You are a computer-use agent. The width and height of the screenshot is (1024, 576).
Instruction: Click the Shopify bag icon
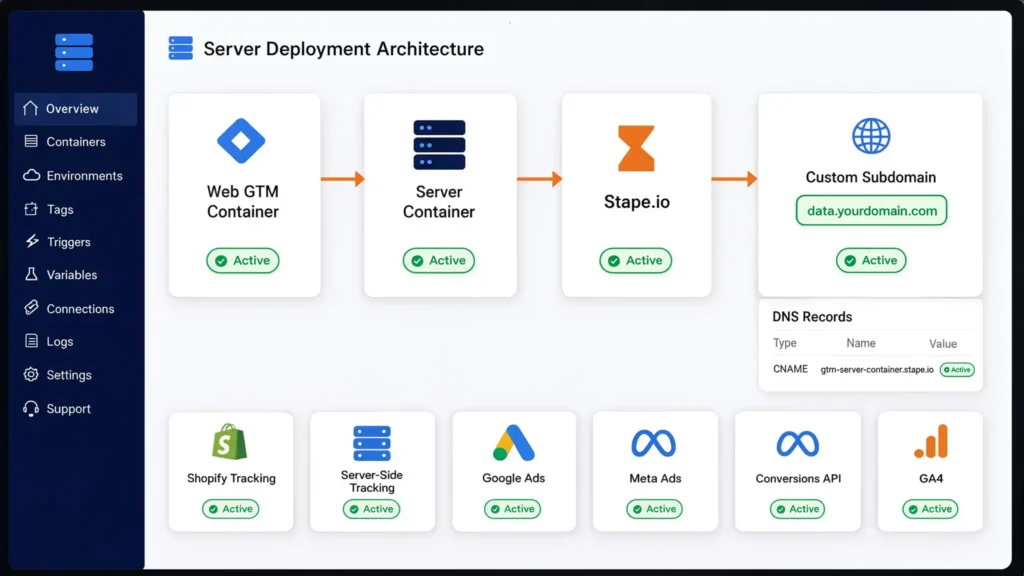pyautogui.click(x=230, y=441)
